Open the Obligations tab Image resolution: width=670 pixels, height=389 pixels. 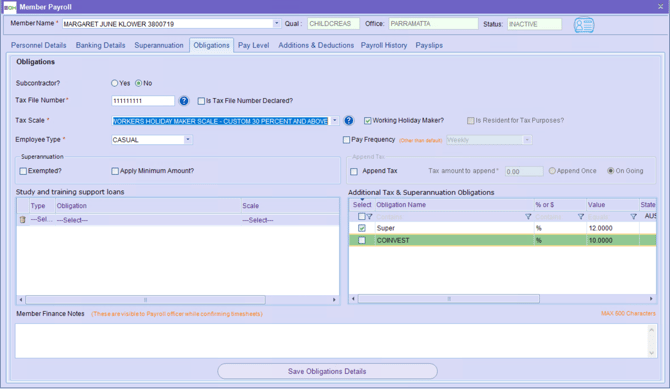212,45
